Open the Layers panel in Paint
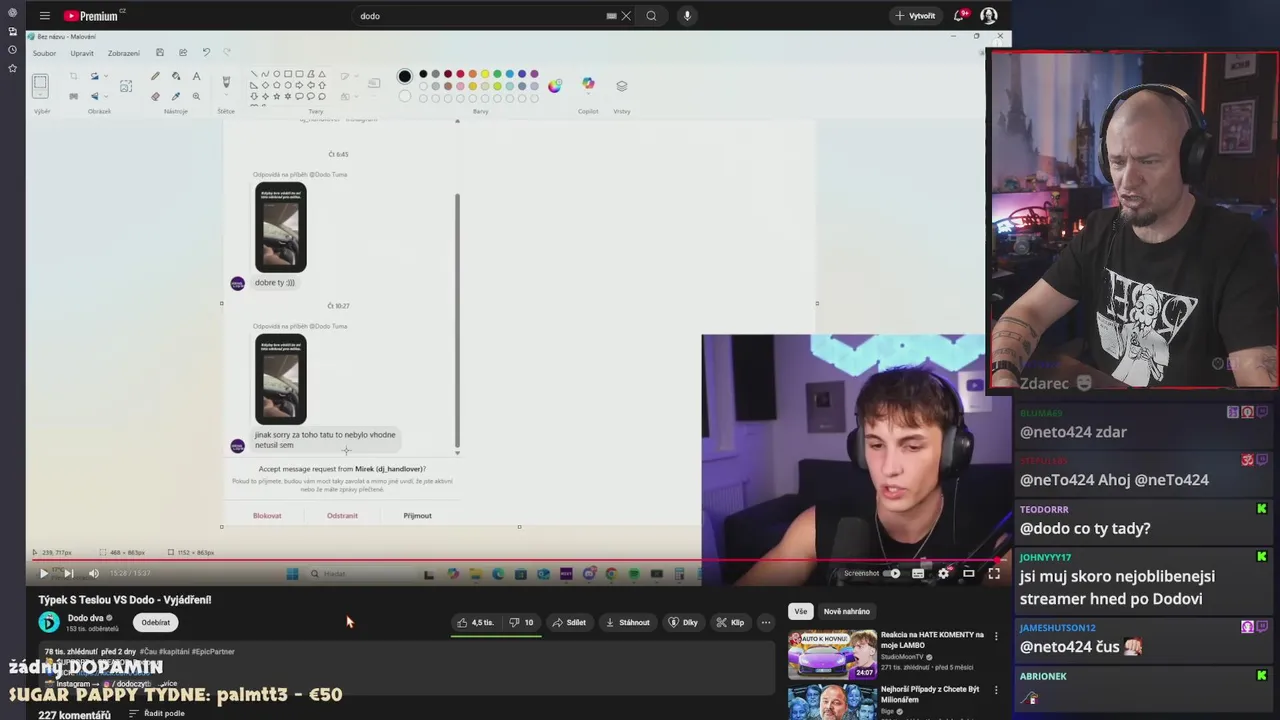The image size is (1280, 720). [x=622, y=86]
